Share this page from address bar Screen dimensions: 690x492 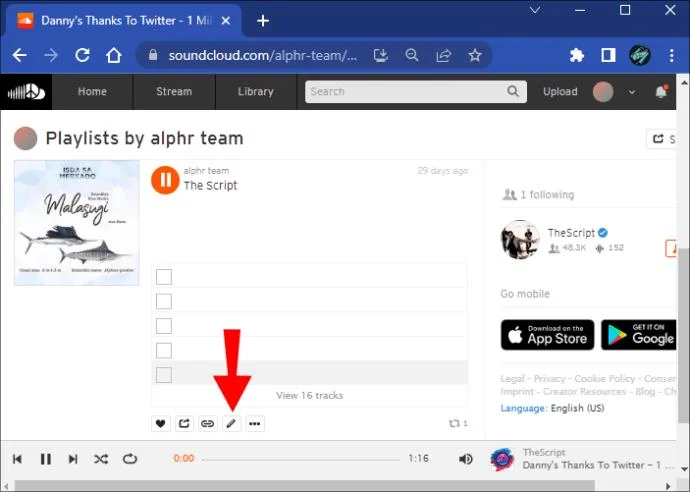pyautogui.click(x=444, y=55)
